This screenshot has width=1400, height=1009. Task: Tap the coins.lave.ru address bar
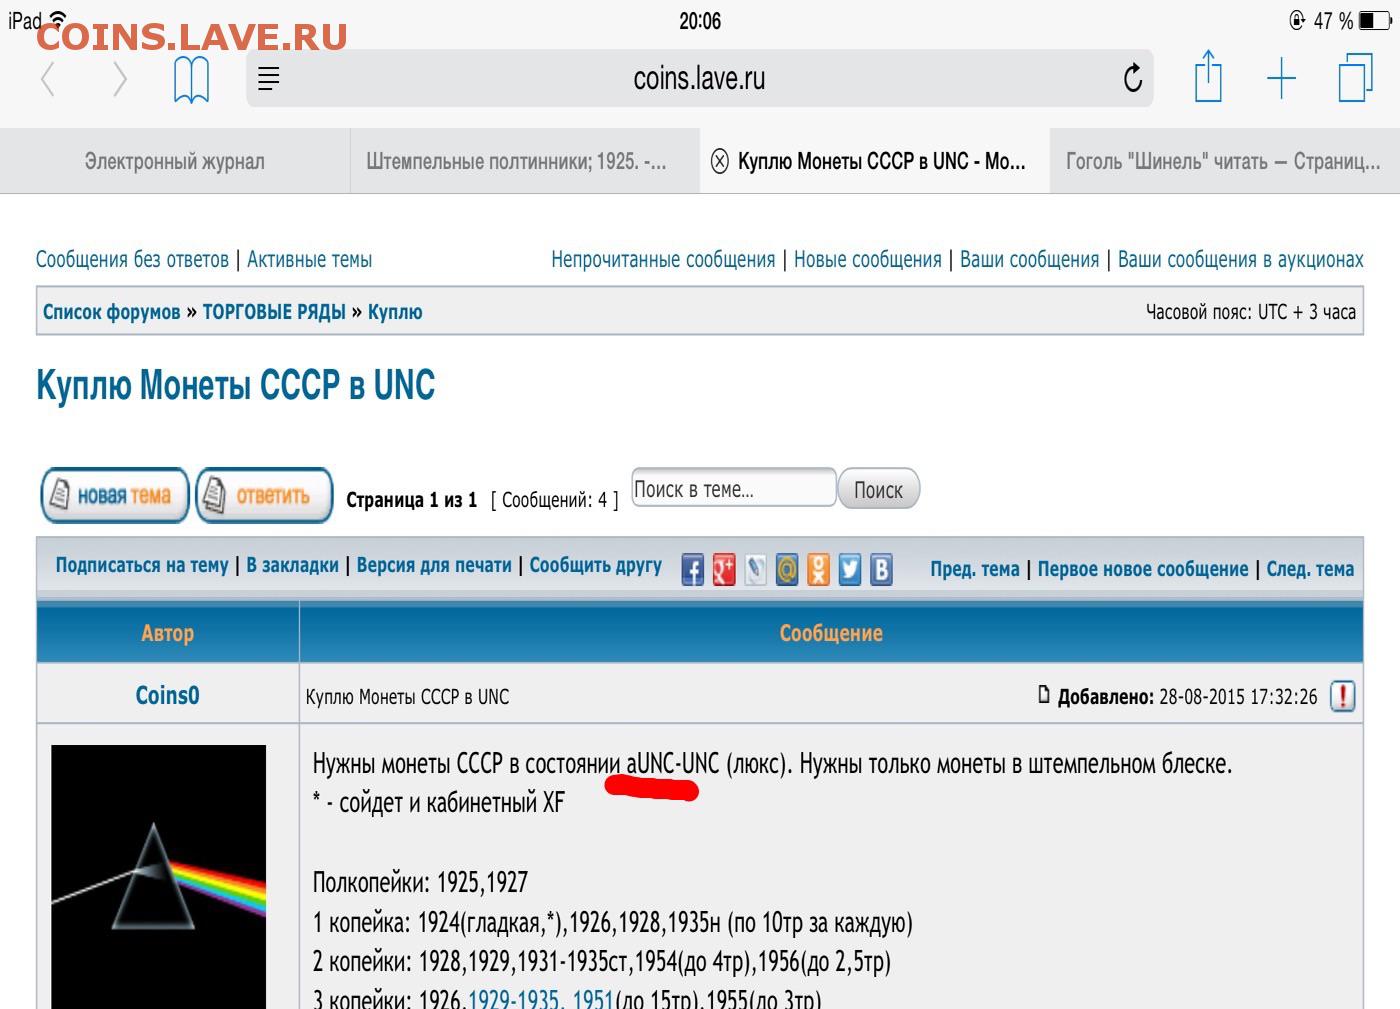pyautogui.click(x=699, y=78)
